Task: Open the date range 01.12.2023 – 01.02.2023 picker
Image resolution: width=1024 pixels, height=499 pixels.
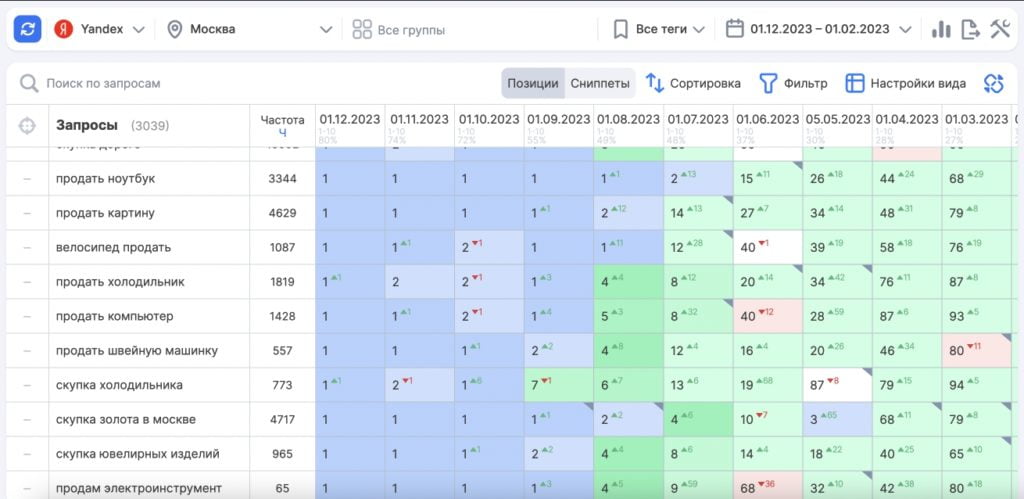Action: tap(819, 29)
